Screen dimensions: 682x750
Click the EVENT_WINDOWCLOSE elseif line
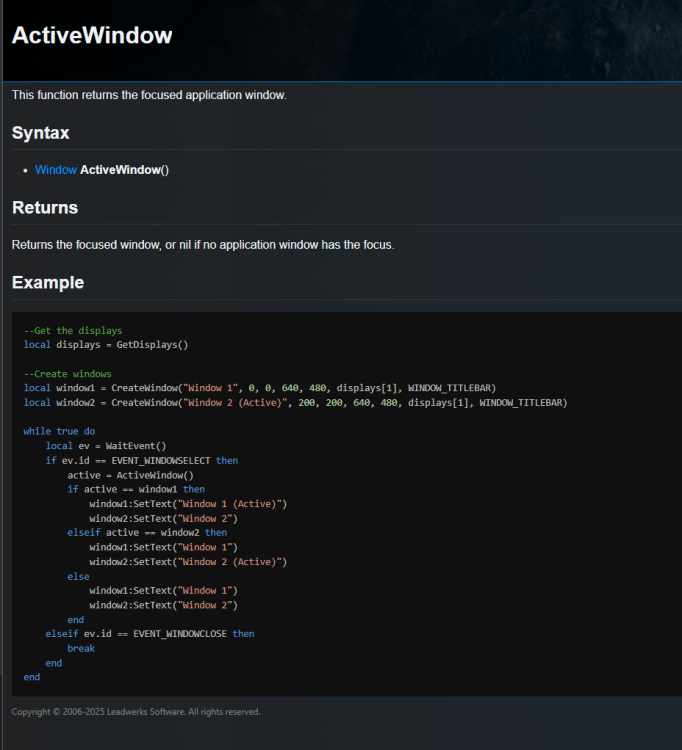pyautogui.click(x=149, y=634)
